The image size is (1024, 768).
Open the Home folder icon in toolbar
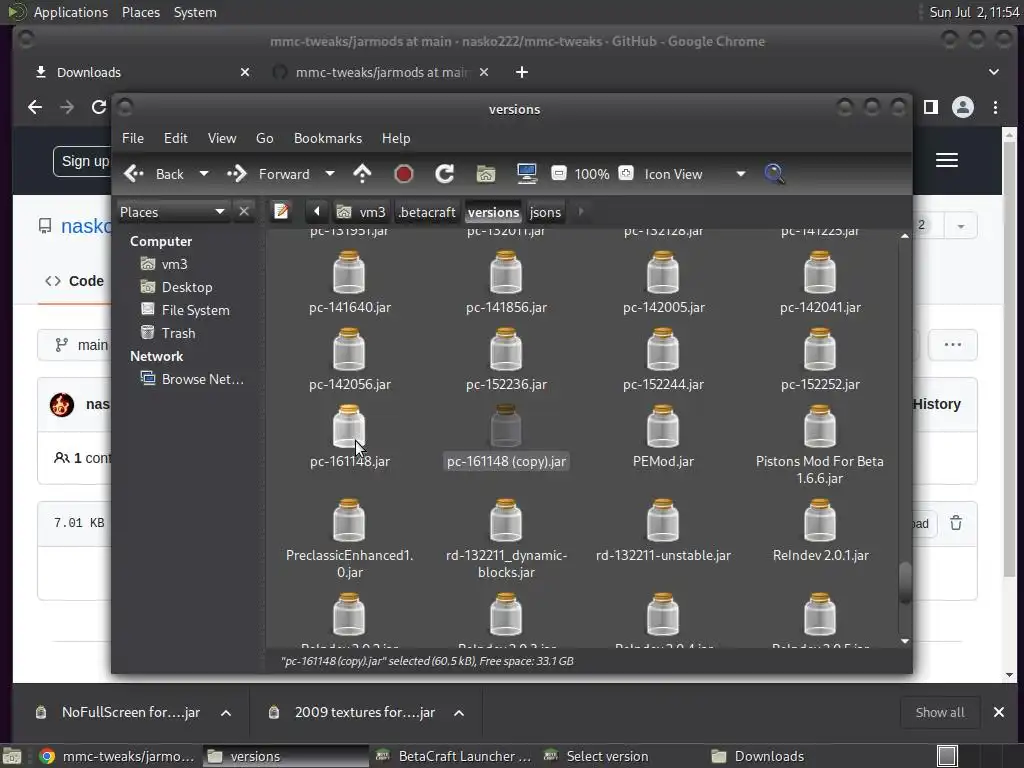click(x=486, y=174)
